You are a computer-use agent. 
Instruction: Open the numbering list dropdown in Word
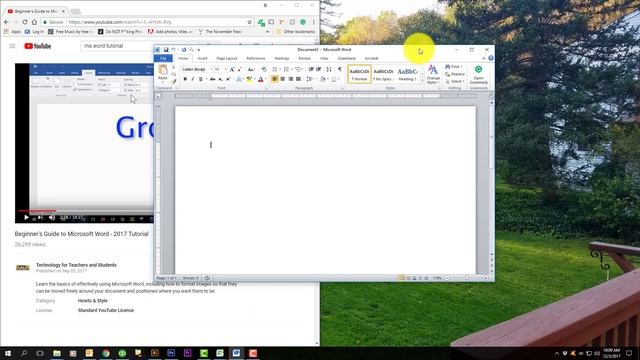291,70
